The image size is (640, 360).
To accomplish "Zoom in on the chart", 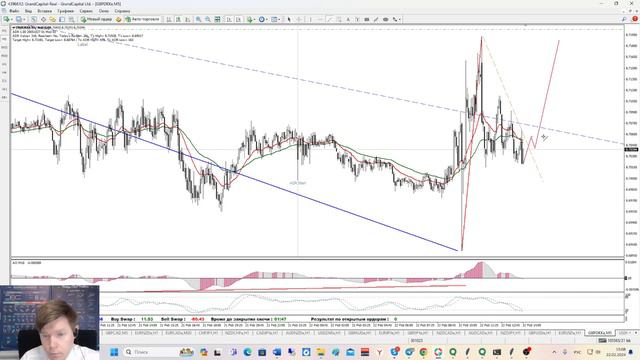I will (198, 19).
